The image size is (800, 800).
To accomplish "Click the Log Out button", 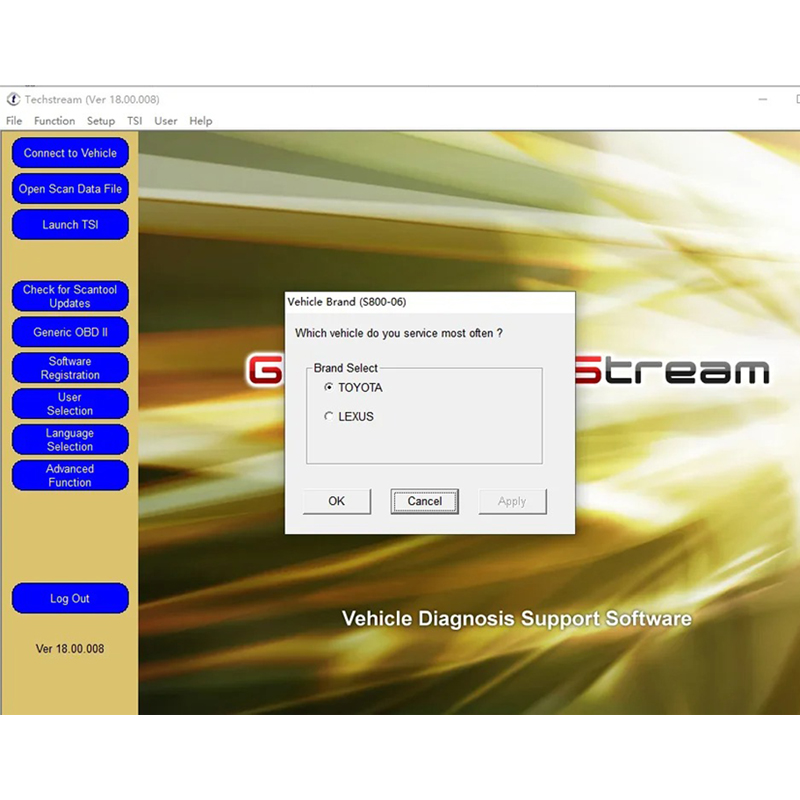I will [70, 598].
